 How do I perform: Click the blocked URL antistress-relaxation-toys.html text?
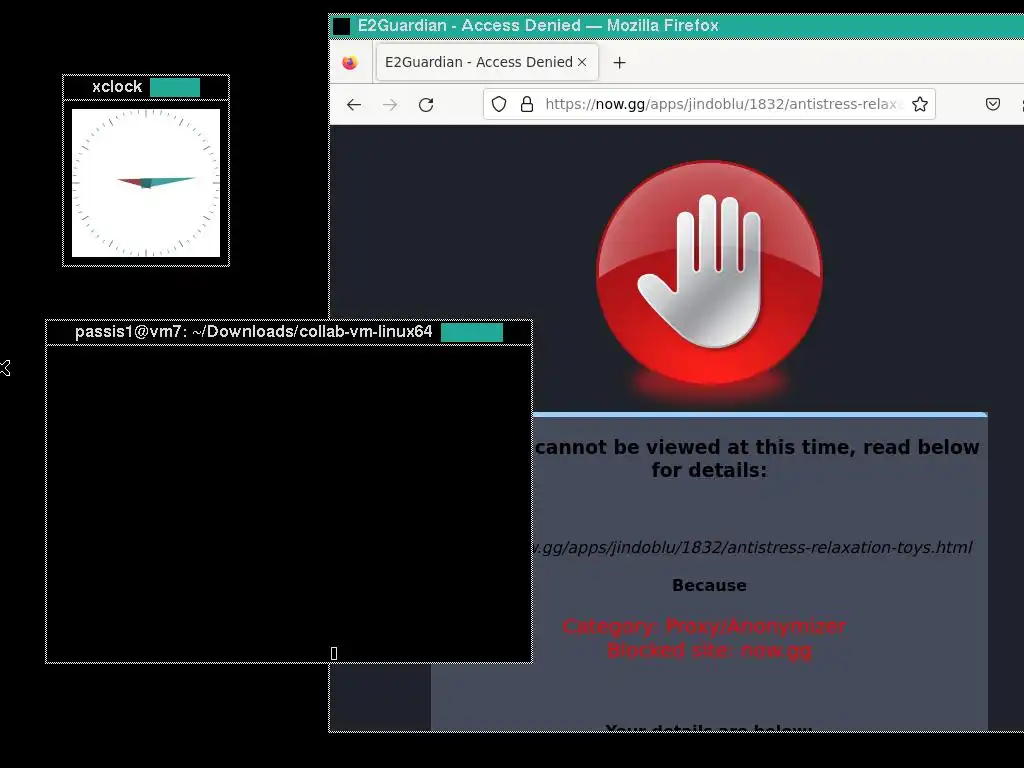[752, 547]
